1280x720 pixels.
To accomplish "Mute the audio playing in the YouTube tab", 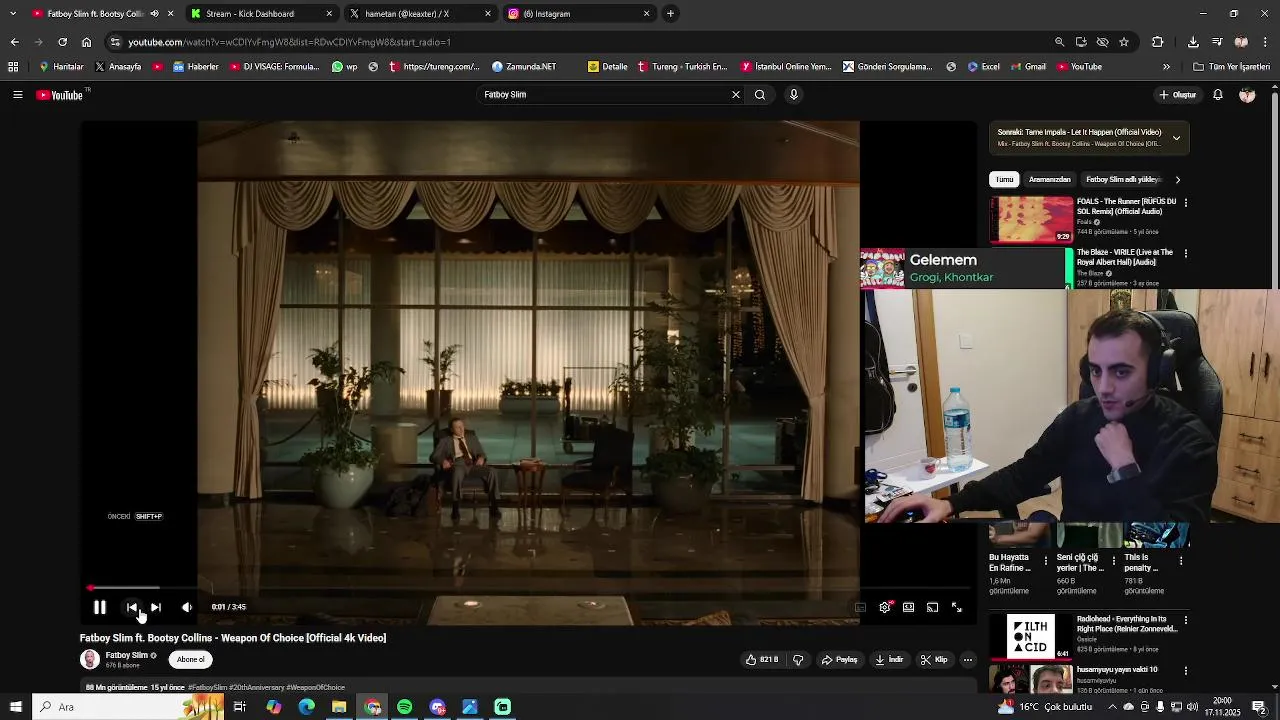I will 154,14.
